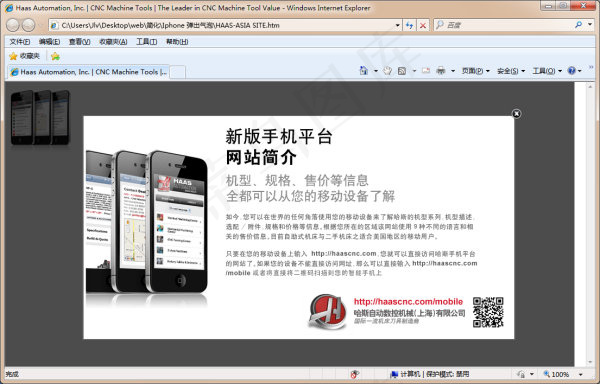Click the popup blocker status bar icon
This screenshot has height=384, width=600.
354,374
